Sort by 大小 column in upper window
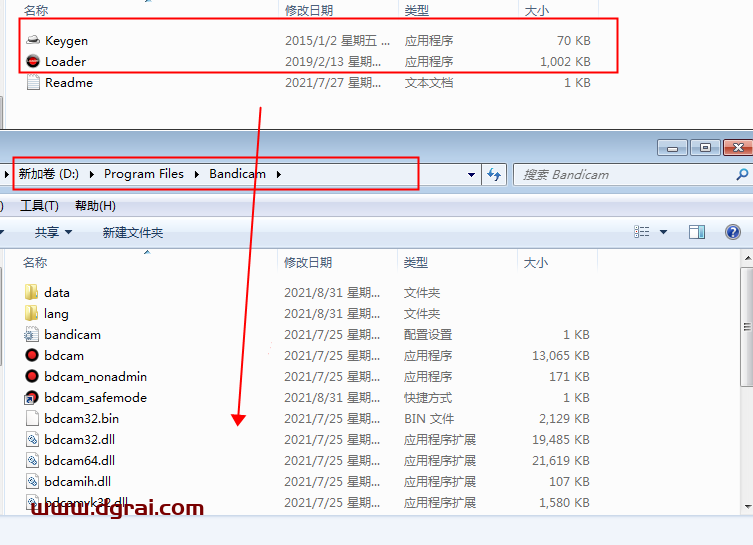The height and width of the screenshot is (545, 753). pyautogui.click(x=537, y=10)
